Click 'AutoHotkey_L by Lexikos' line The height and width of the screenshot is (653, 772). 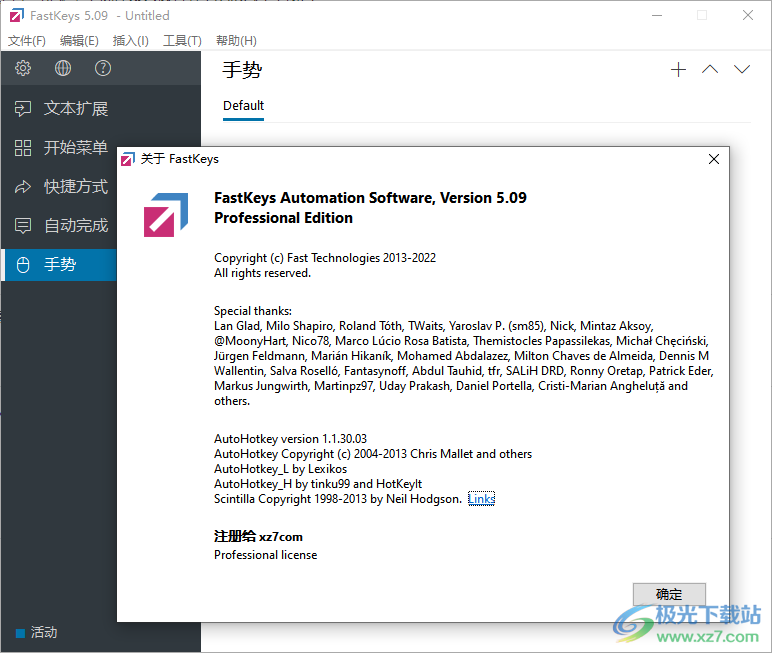[280, 469]
